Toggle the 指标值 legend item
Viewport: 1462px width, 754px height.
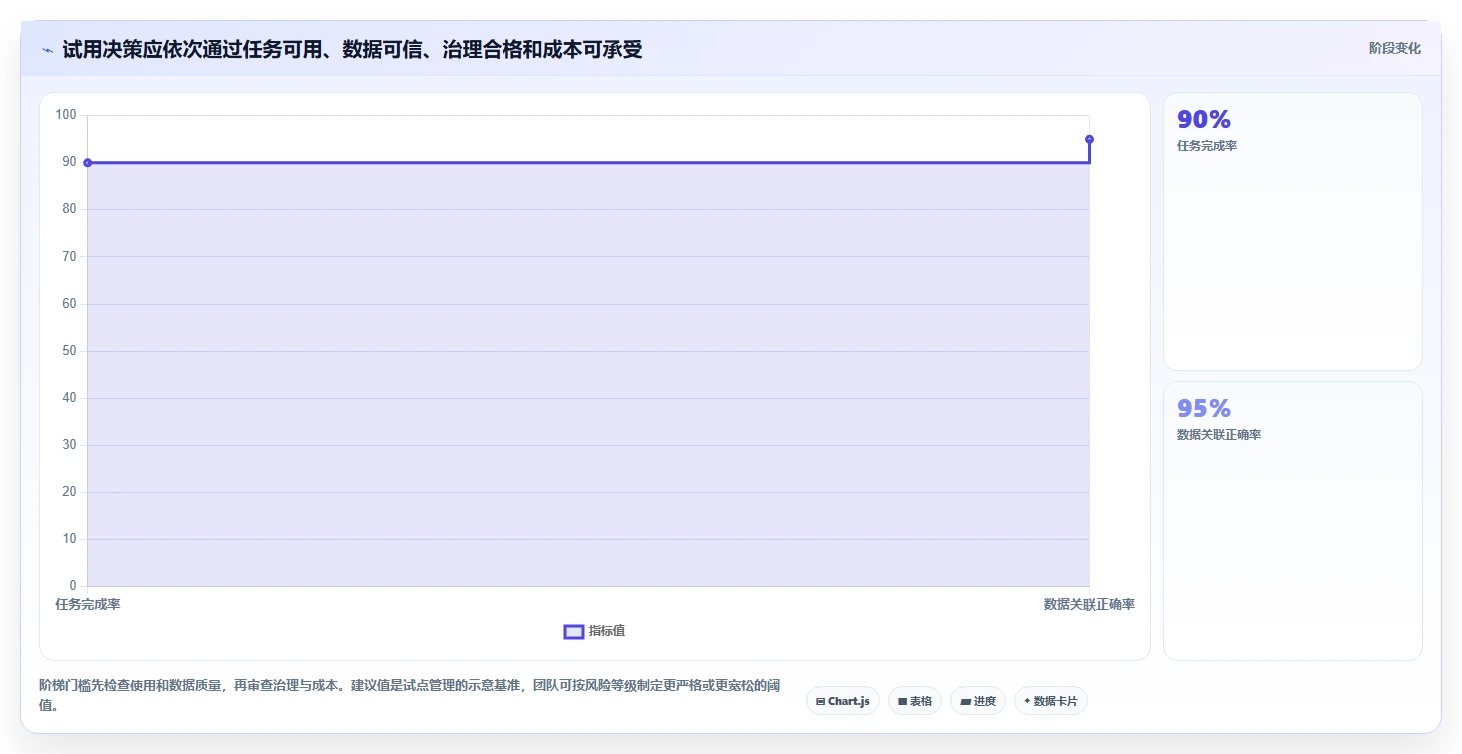coord(595,631)
